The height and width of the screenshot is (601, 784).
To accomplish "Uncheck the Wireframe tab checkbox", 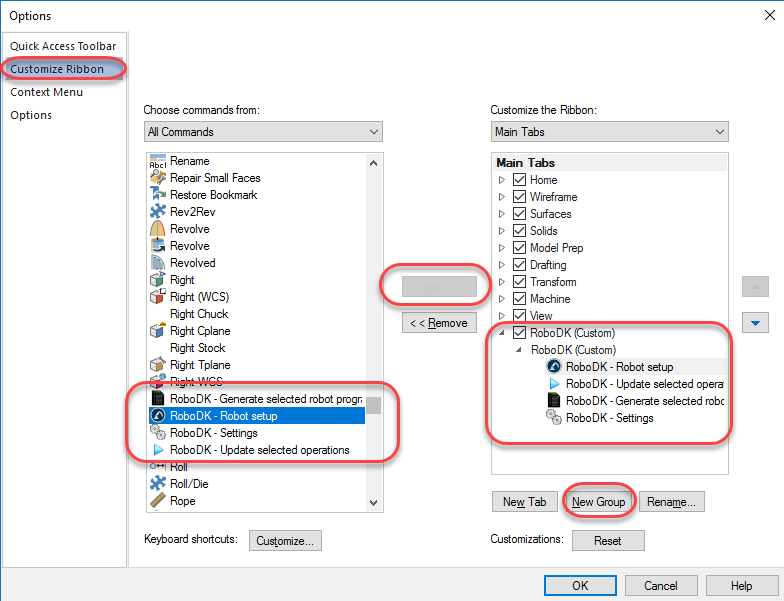I will 519,197.
